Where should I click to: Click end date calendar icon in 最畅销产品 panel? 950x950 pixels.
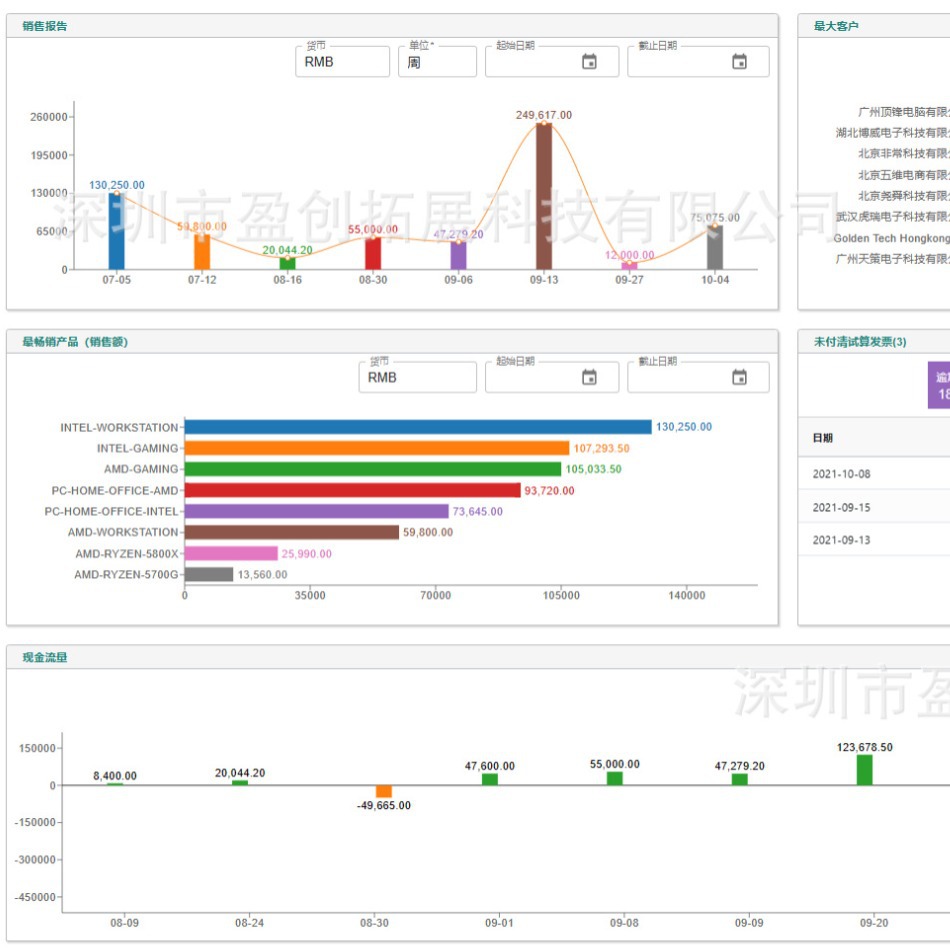coord(739,378)
